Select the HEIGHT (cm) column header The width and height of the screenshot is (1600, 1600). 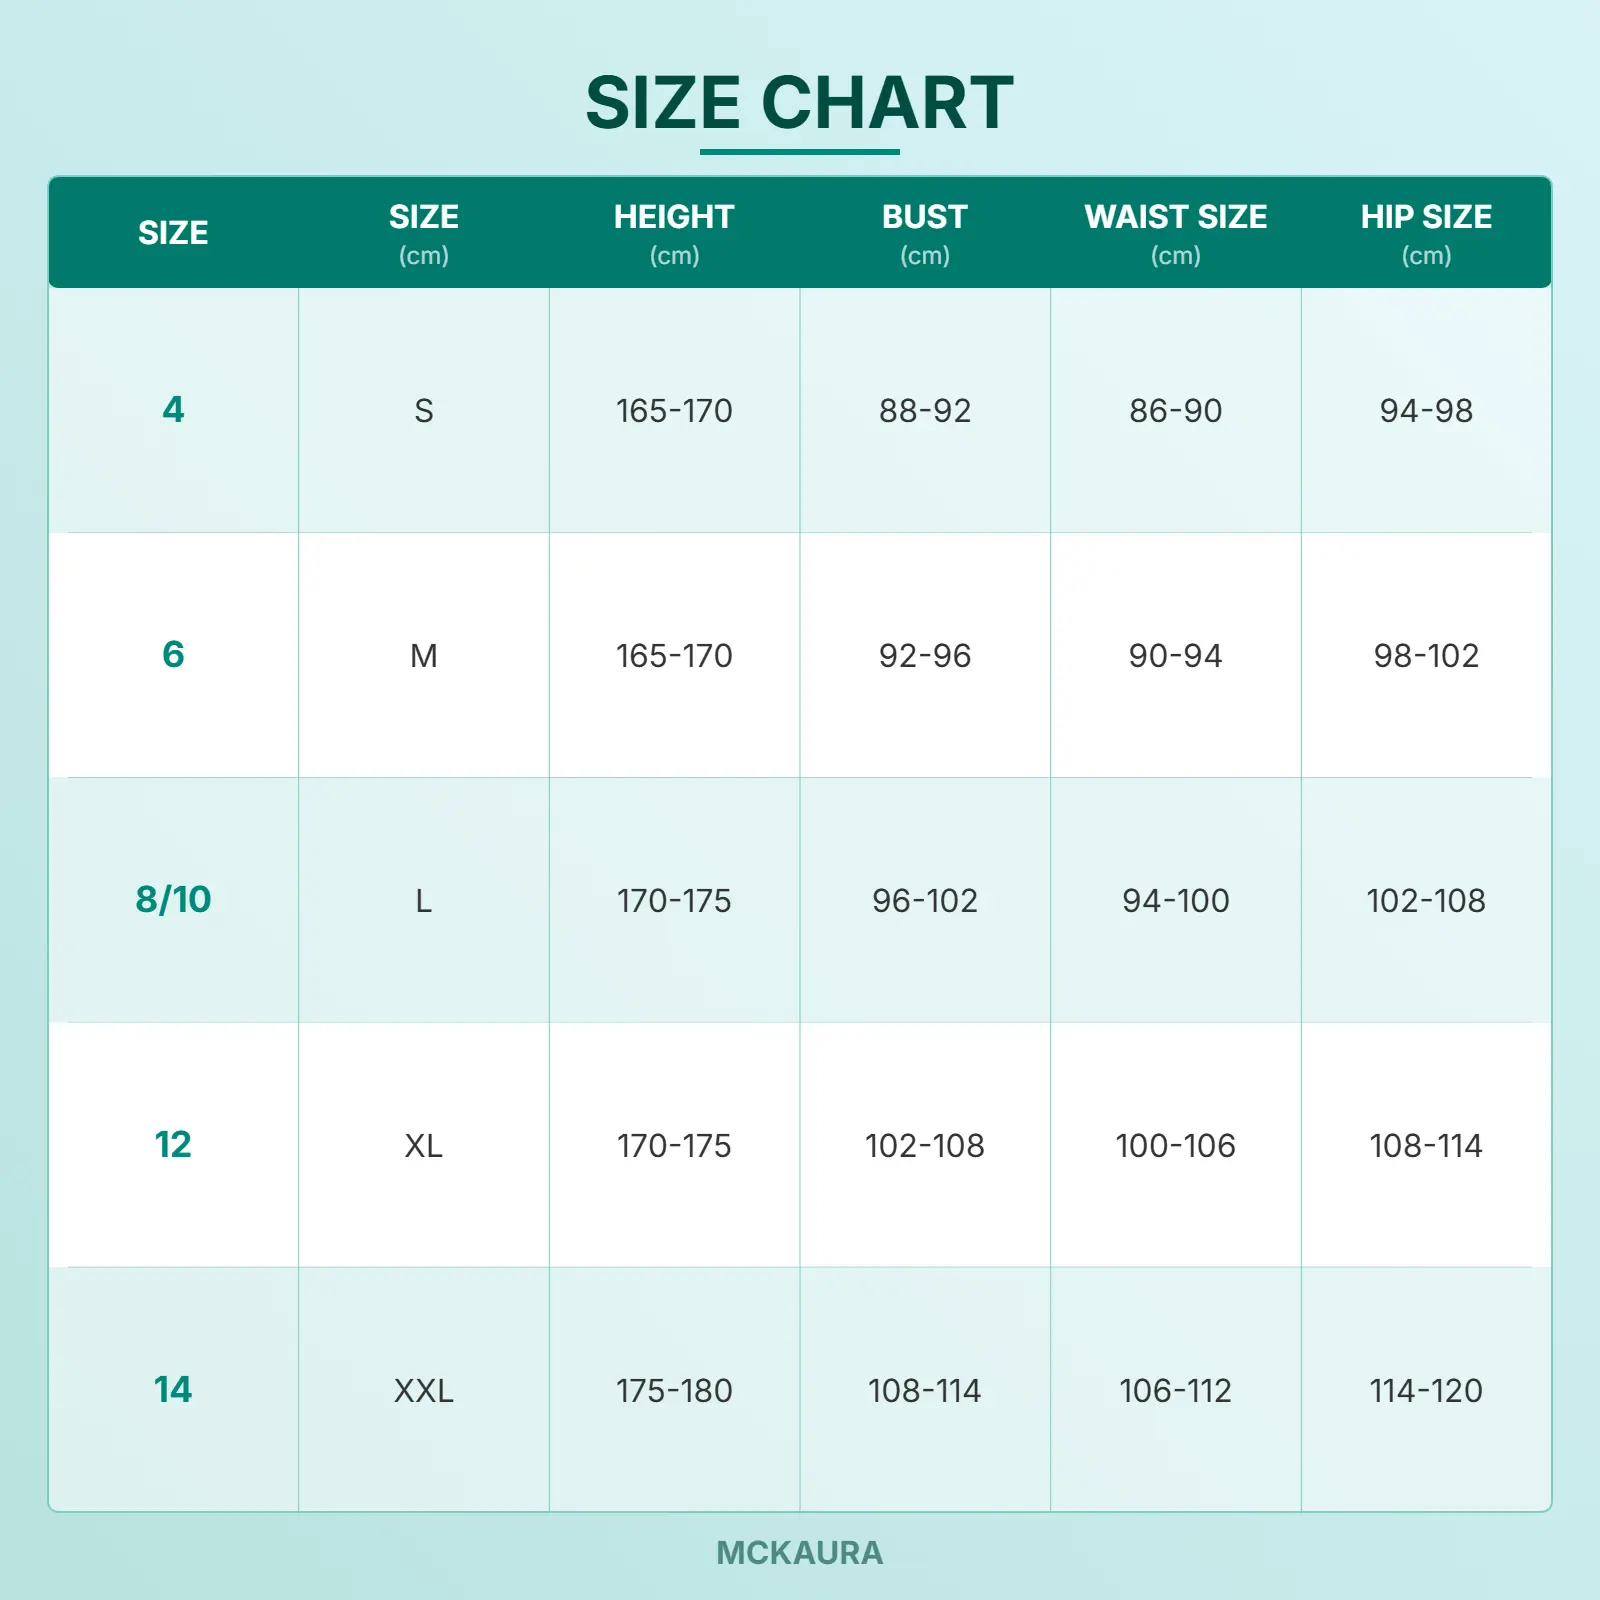coord(674,233)
